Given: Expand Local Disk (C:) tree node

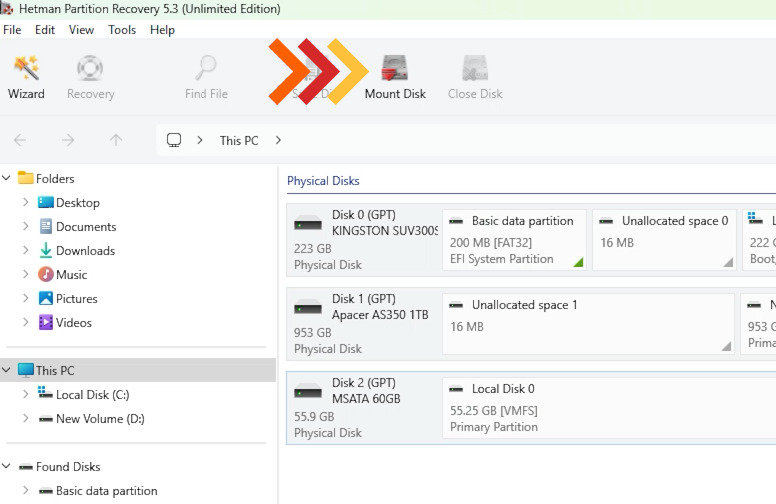Looking at the screenshot, I should [x=26, y=394].
